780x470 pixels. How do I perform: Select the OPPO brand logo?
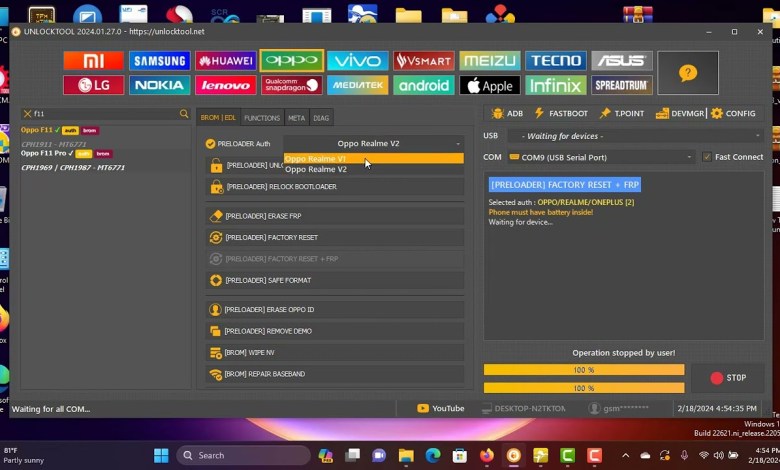coord(292,61)
